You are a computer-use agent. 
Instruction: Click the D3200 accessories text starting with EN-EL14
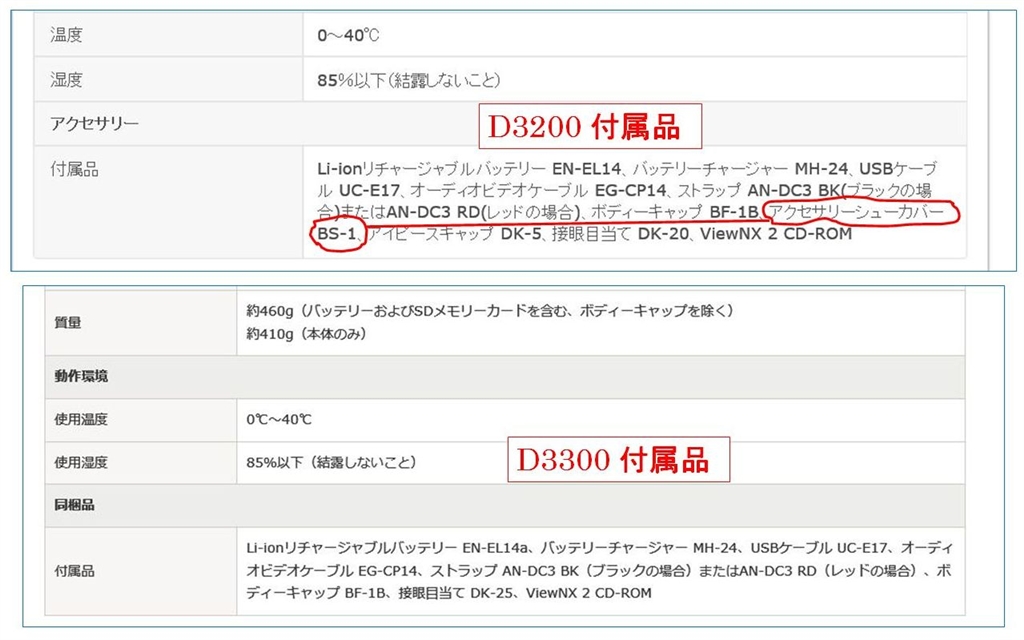point(628,201)
